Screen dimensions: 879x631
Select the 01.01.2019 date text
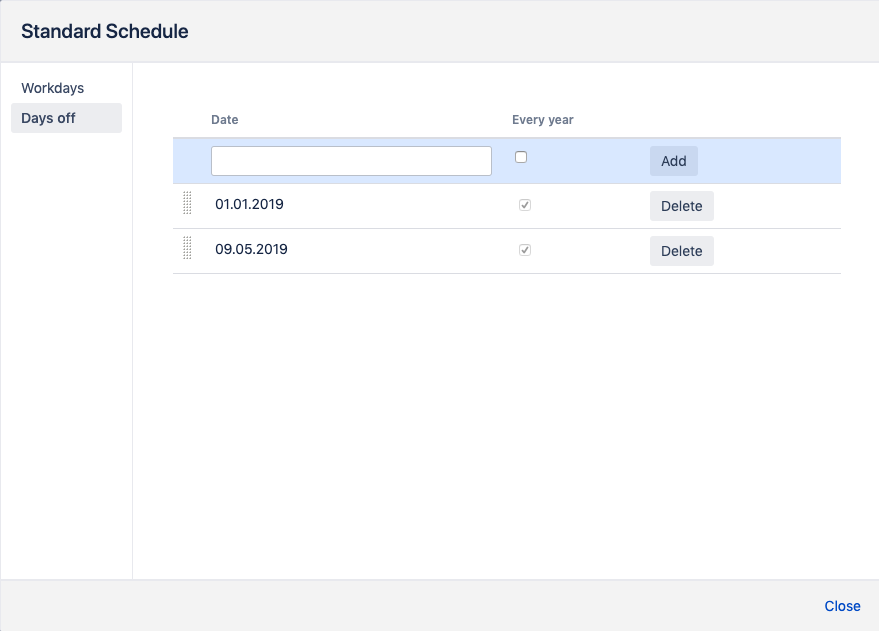(x=249, y=204)
